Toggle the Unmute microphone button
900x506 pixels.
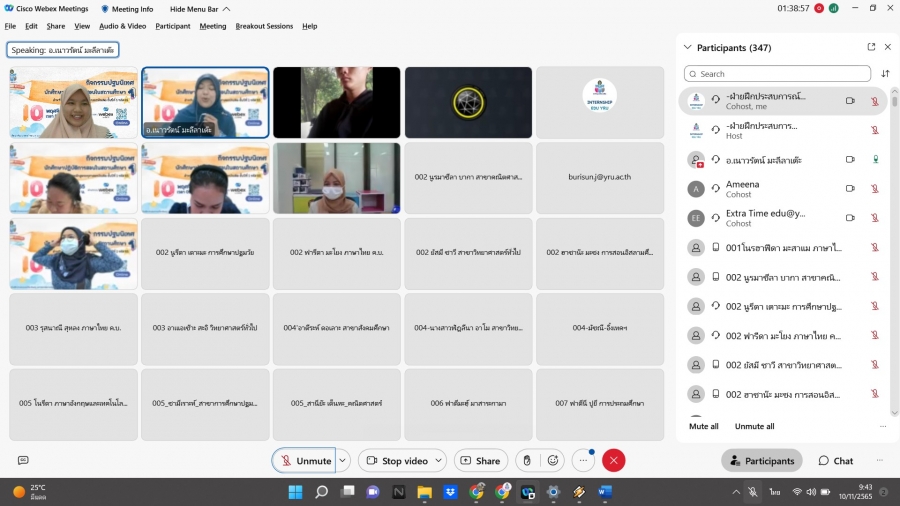tap(304, 461)
